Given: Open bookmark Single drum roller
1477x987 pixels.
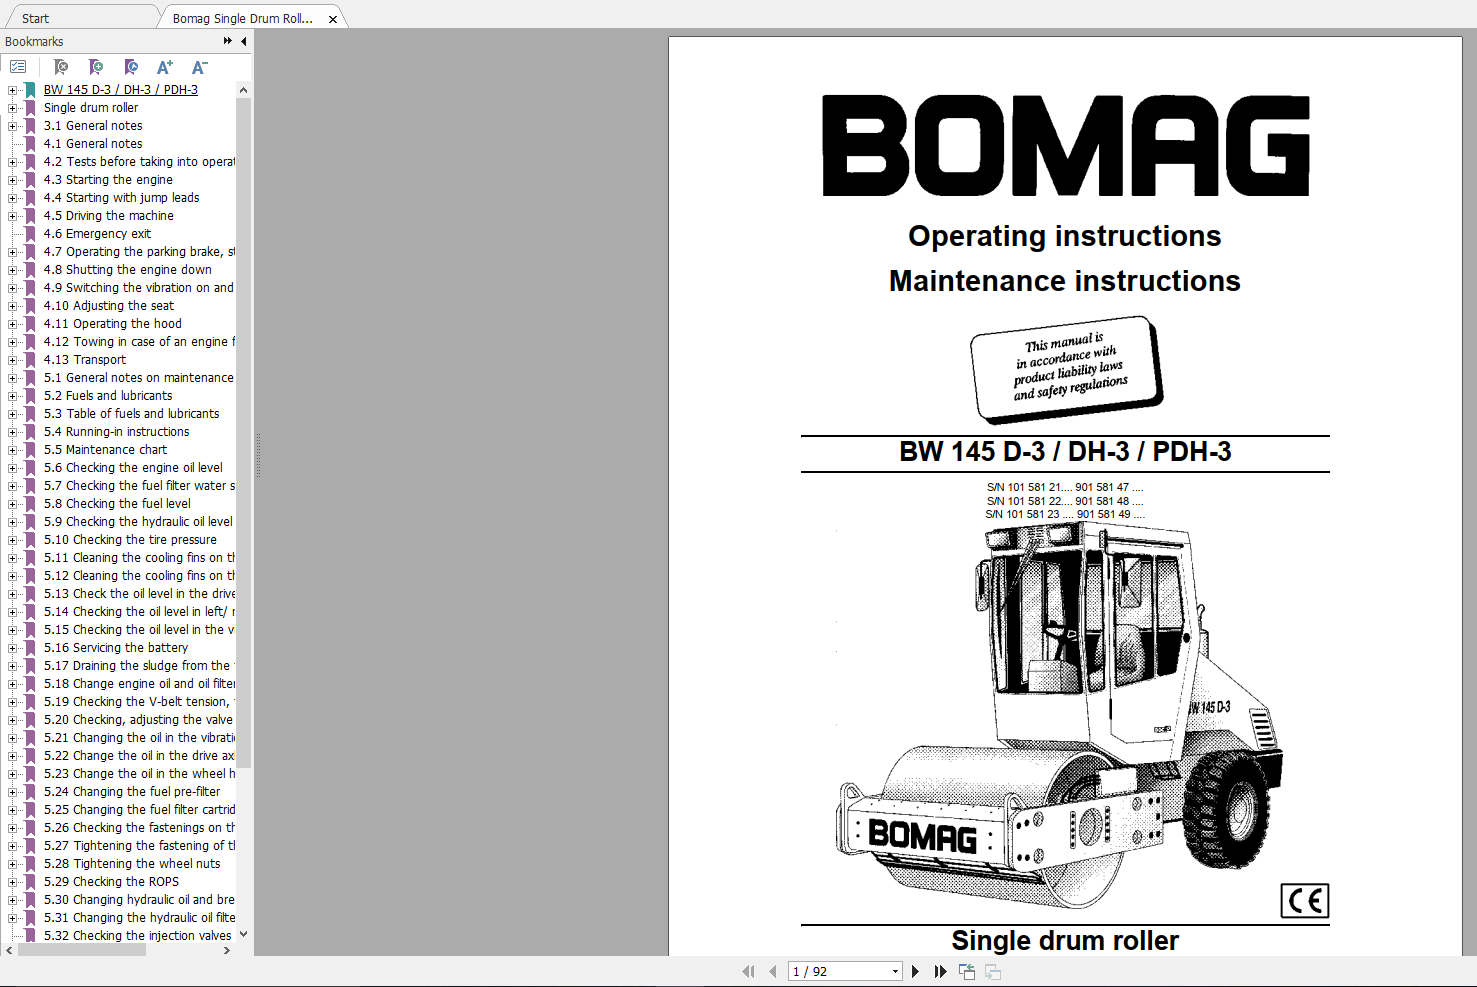Looking at the screenshot, I should tap(91, 108).
